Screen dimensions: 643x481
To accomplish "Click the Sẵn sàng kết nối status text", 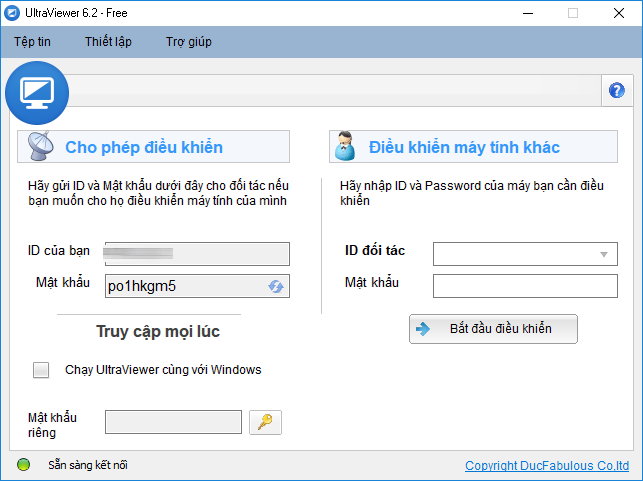I will 88,465.
